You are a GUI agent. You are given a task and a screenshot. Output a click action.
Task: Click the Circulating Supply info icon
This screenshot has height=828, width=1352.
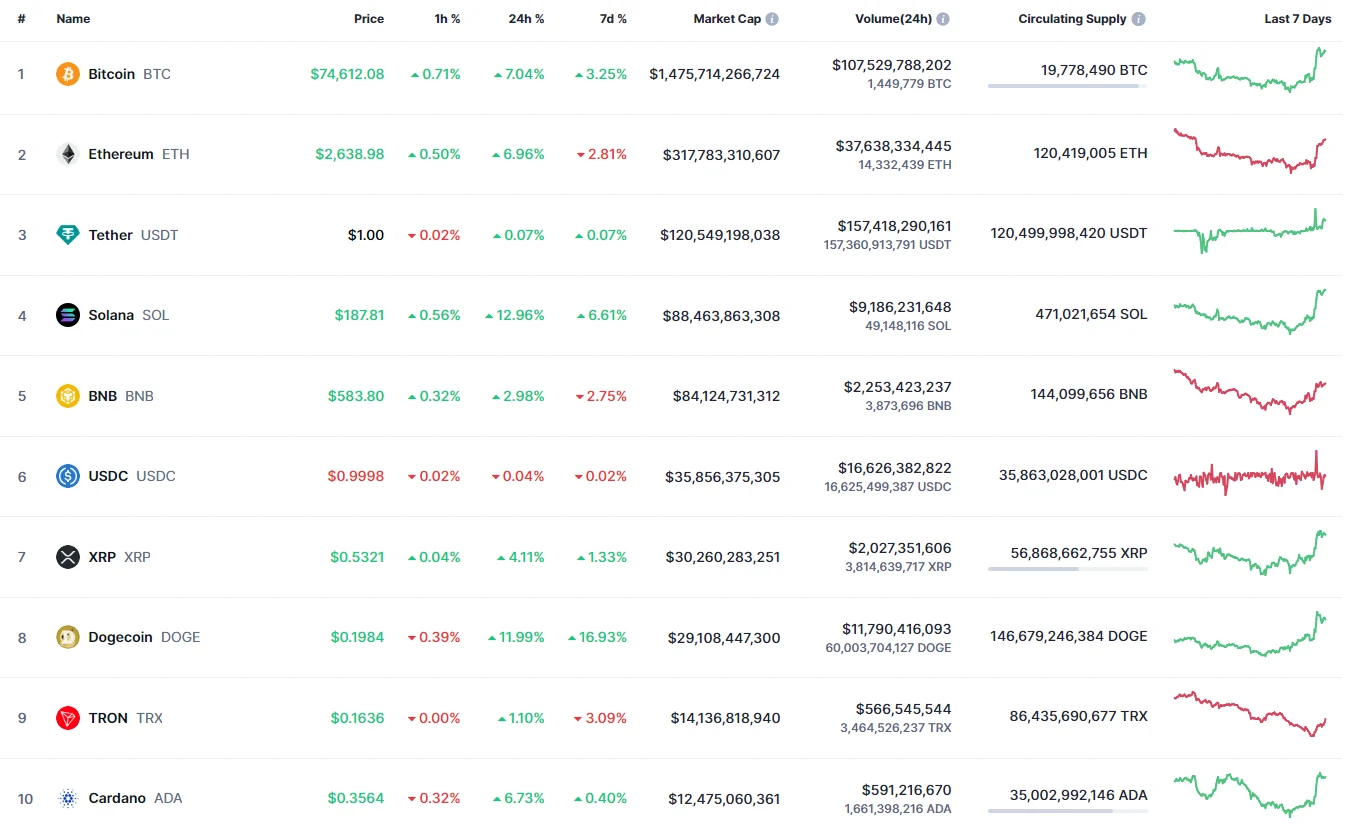[1139, 19]
